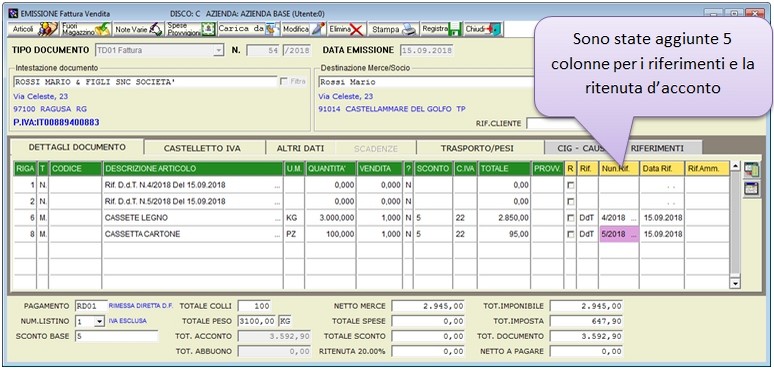
Task: Open the ALTRI DATI tab
Action: (x=300, y=148)
